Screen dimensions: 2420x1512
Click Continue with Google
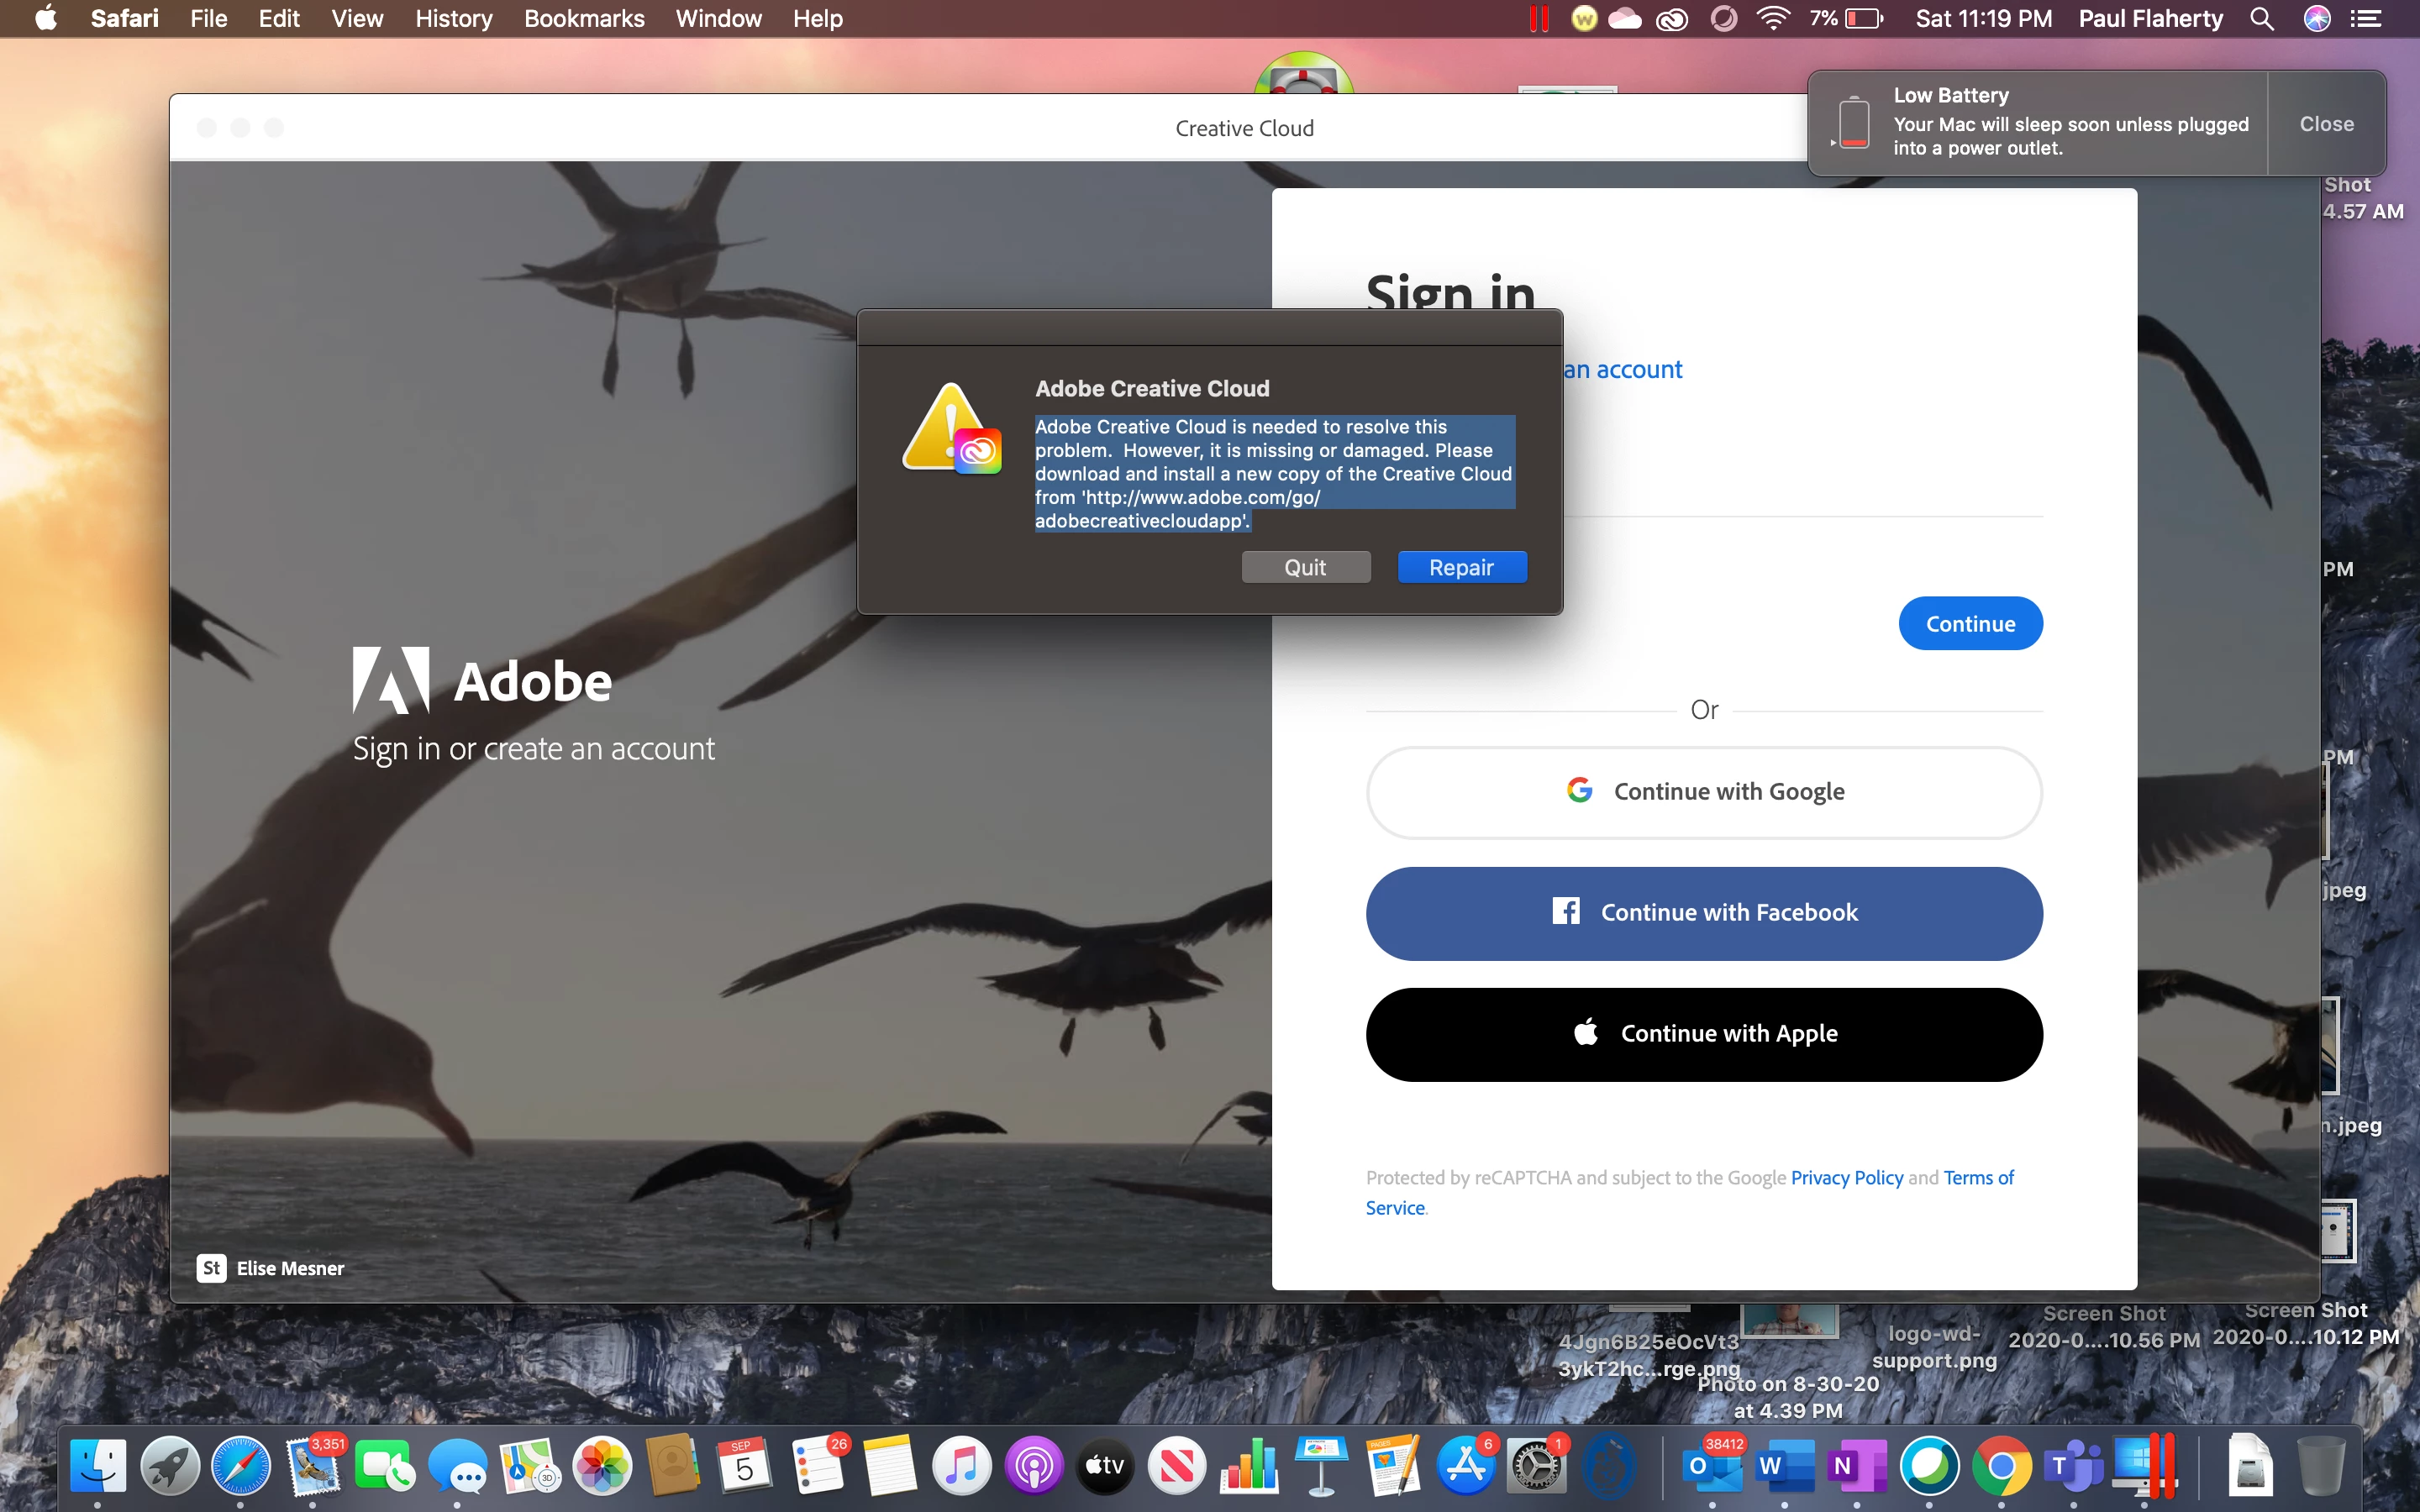1703,791
